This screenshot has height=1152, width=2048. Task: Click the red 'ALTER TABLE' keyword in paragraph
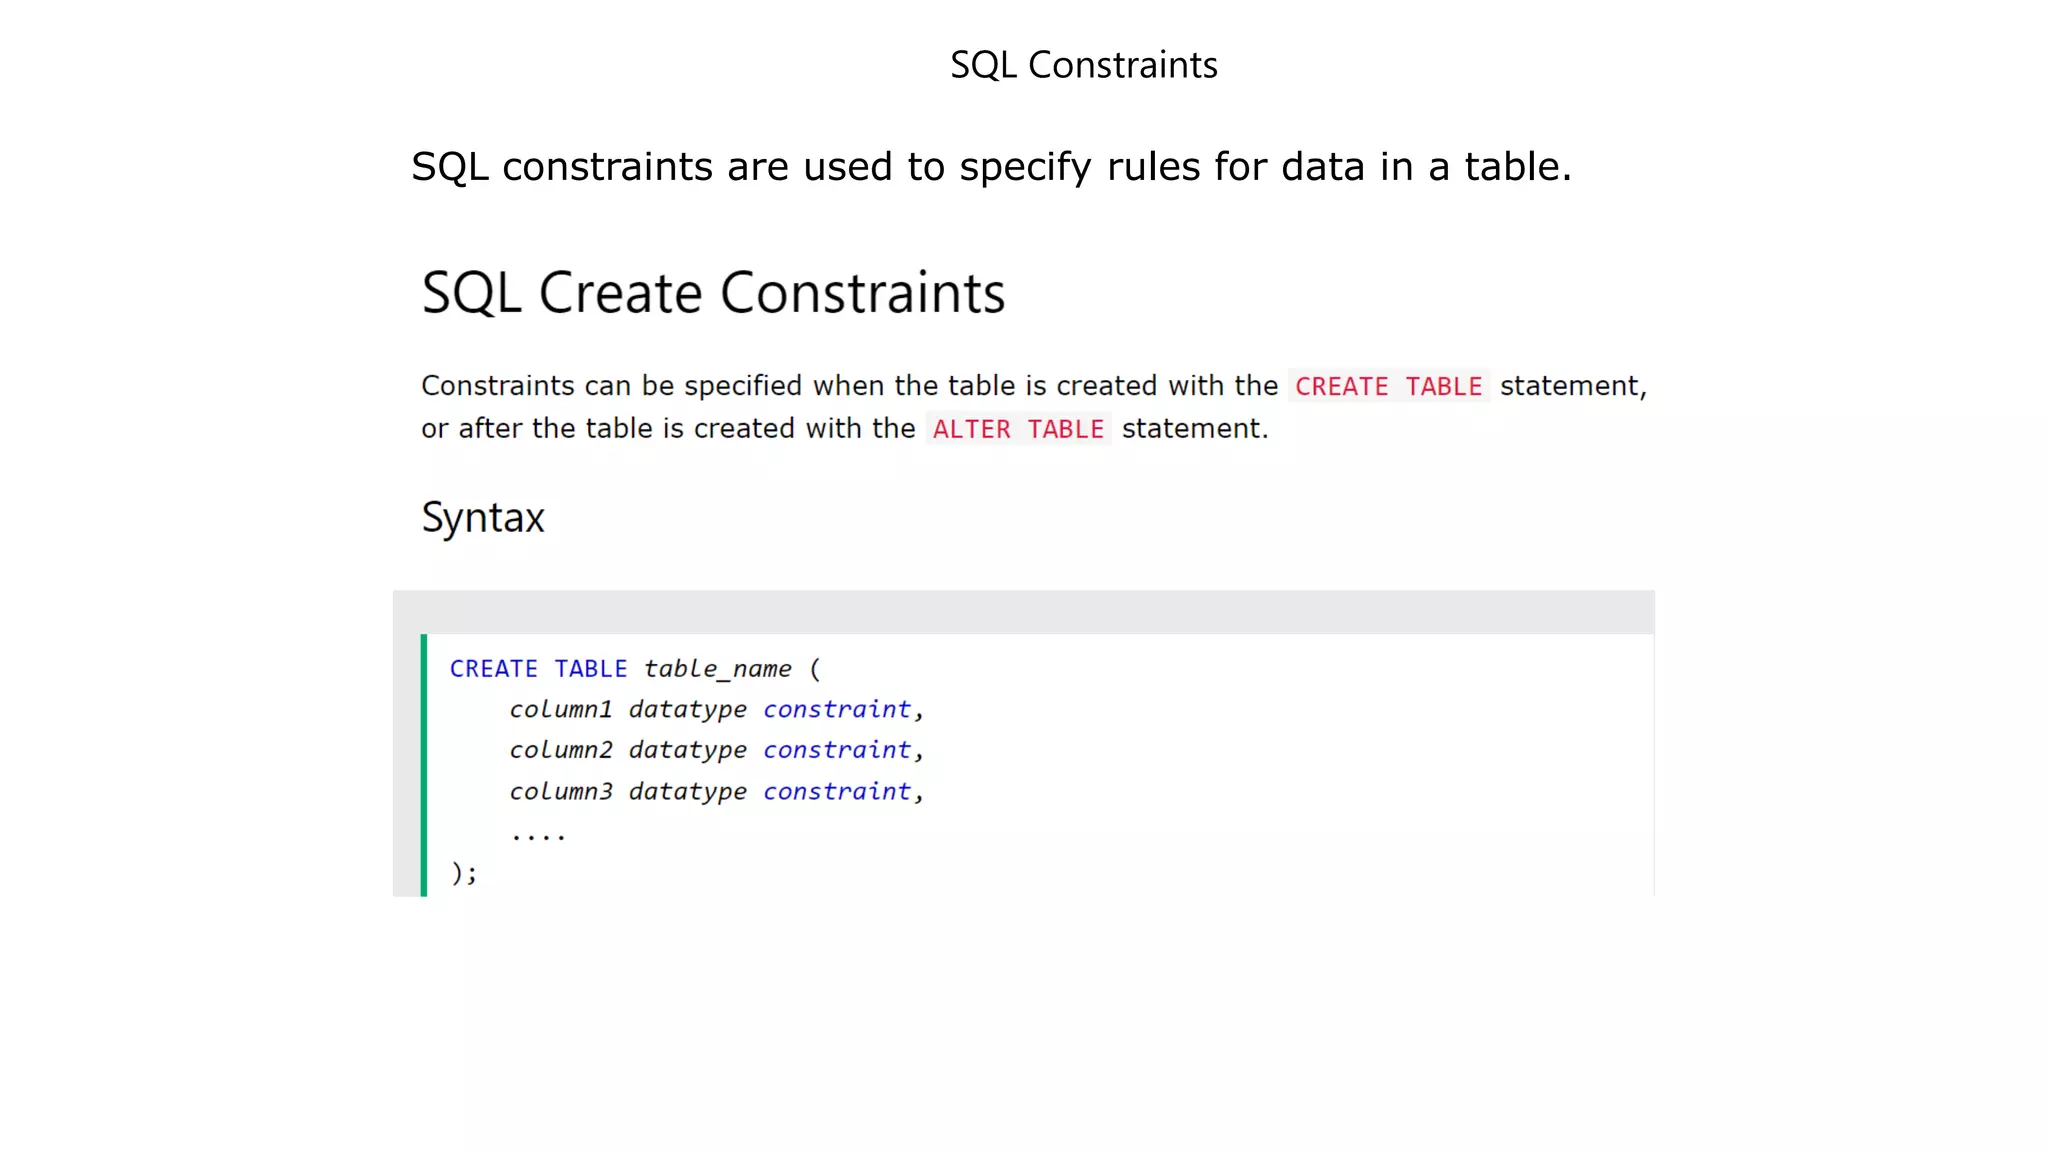click(1018, 429)
